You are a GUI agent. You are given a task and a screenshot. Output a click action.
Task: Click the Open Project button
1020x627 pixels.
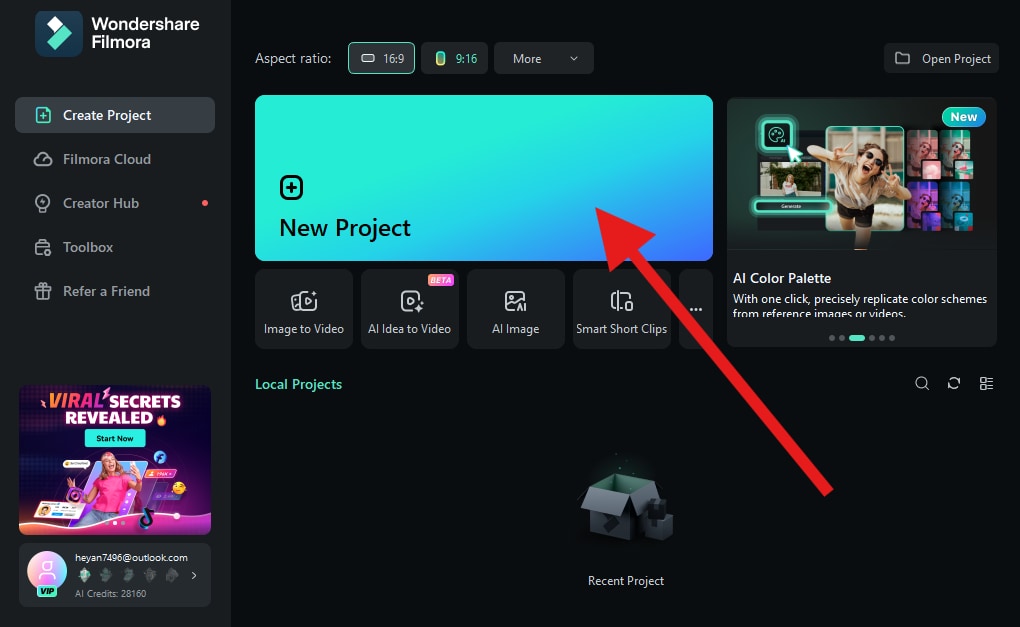941,59
